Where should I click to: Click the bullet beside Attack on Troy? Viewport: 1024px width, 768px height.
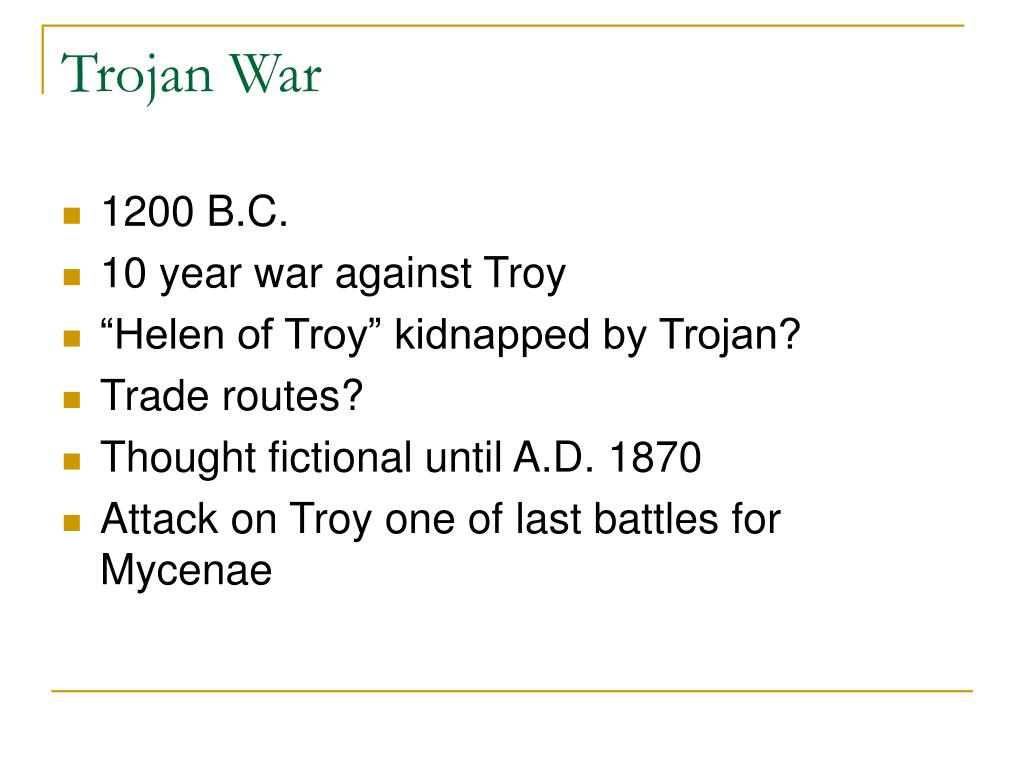coord(72,523)
